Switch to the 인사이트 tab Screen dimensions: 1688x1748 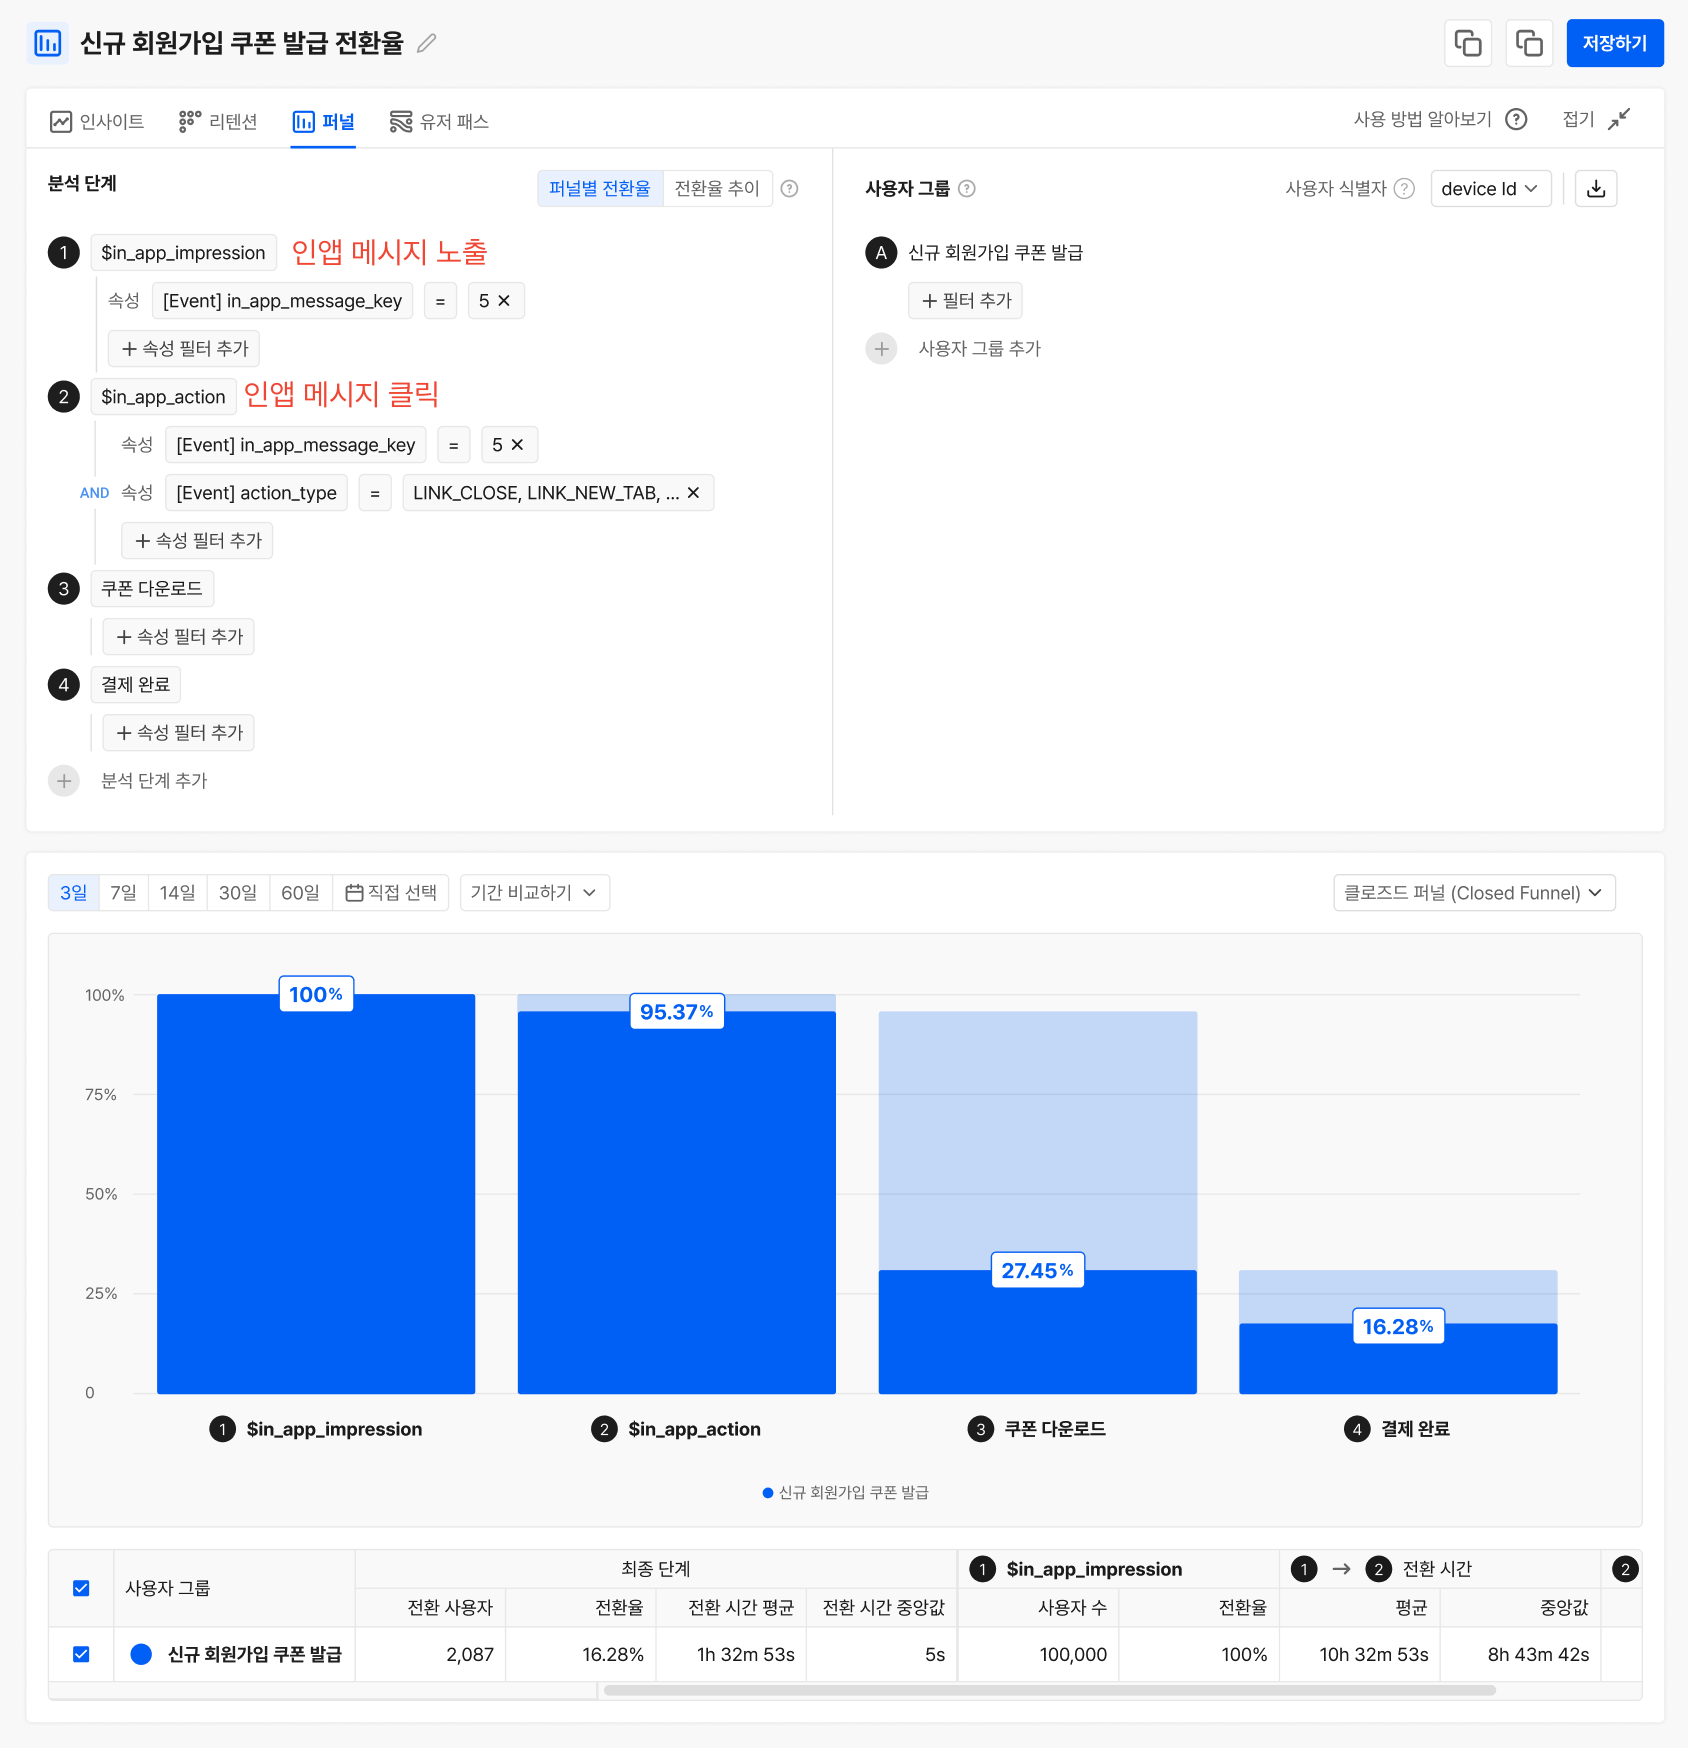(97, 122)
